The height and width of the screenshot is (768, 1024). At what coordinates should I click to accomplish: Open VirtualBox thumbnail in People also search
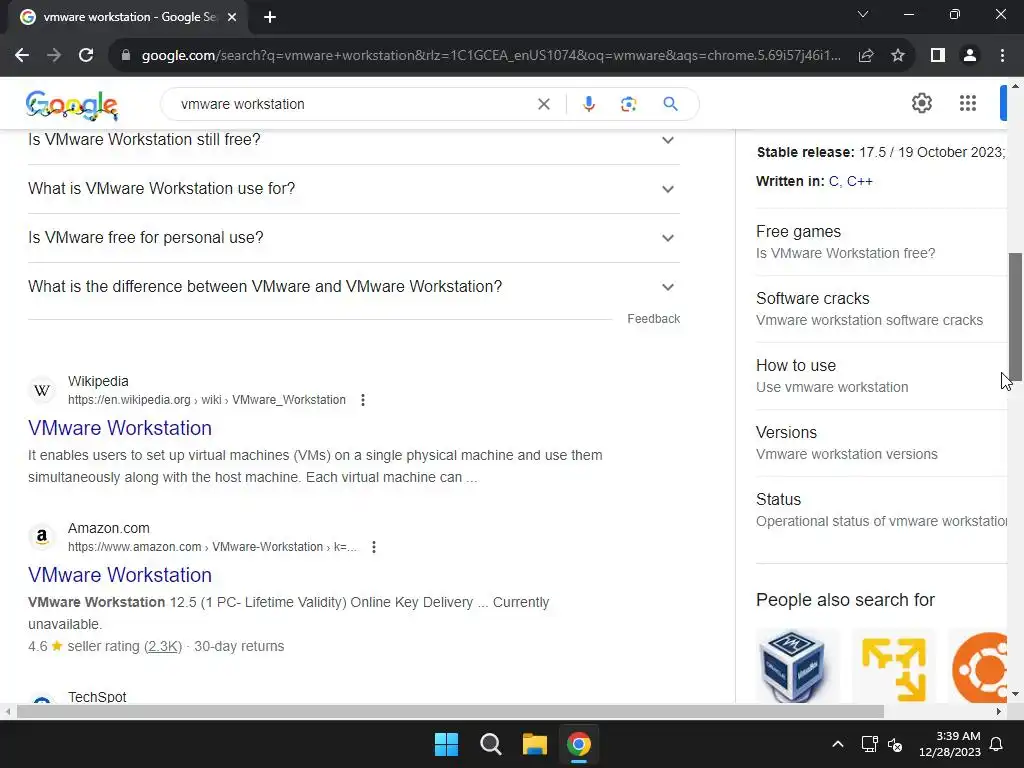[x=797, y=665]
